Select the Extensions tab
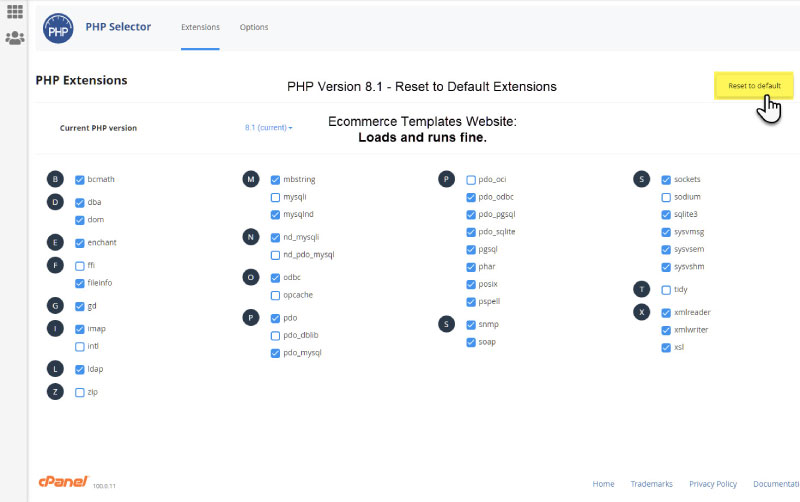Image resolution: width=800 pixels, height=502 pixels. pos(200,27)
